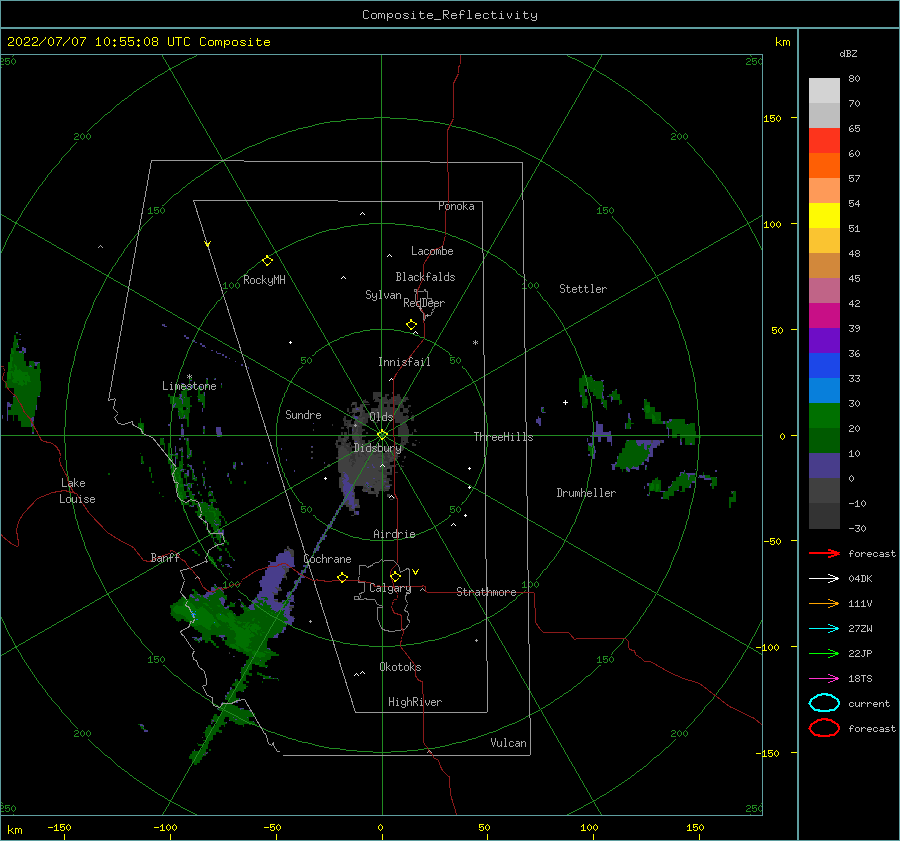Click the ThreeHills city label
Screen dimensions: 900x841
tap(503, 437)
